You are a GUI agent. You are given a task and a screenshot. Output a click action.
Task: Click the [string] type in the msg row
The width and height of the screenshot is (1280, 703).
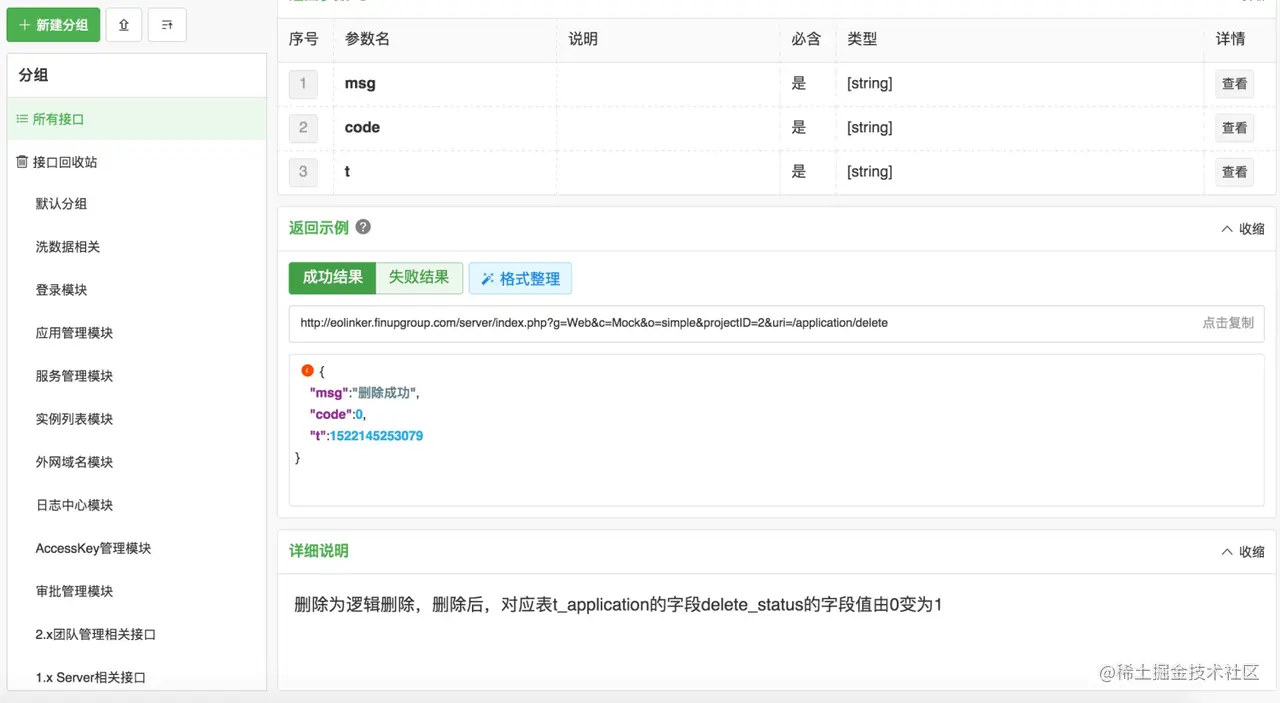(x=869, y=84)
